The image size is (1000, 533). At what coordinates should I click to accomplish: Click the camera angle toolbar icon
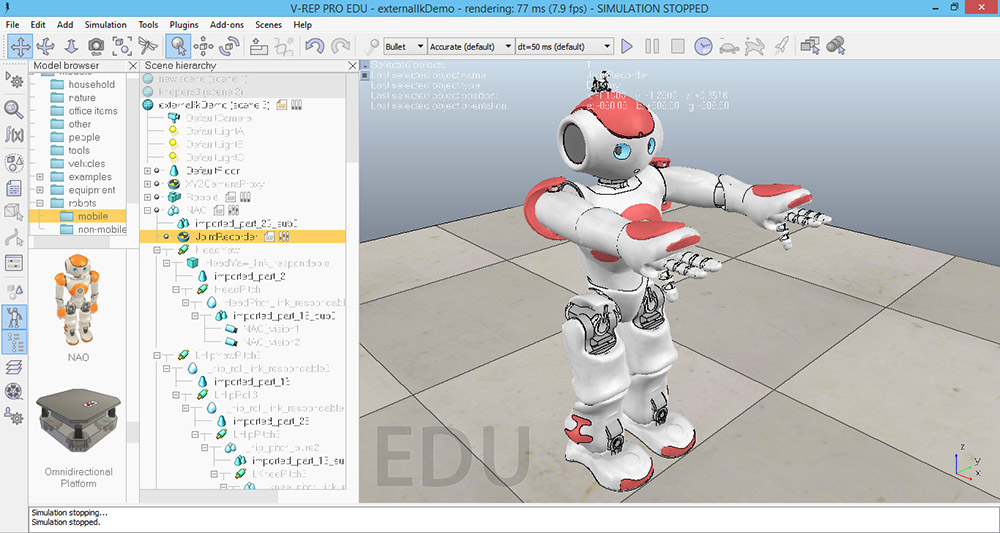coord(96,47)
